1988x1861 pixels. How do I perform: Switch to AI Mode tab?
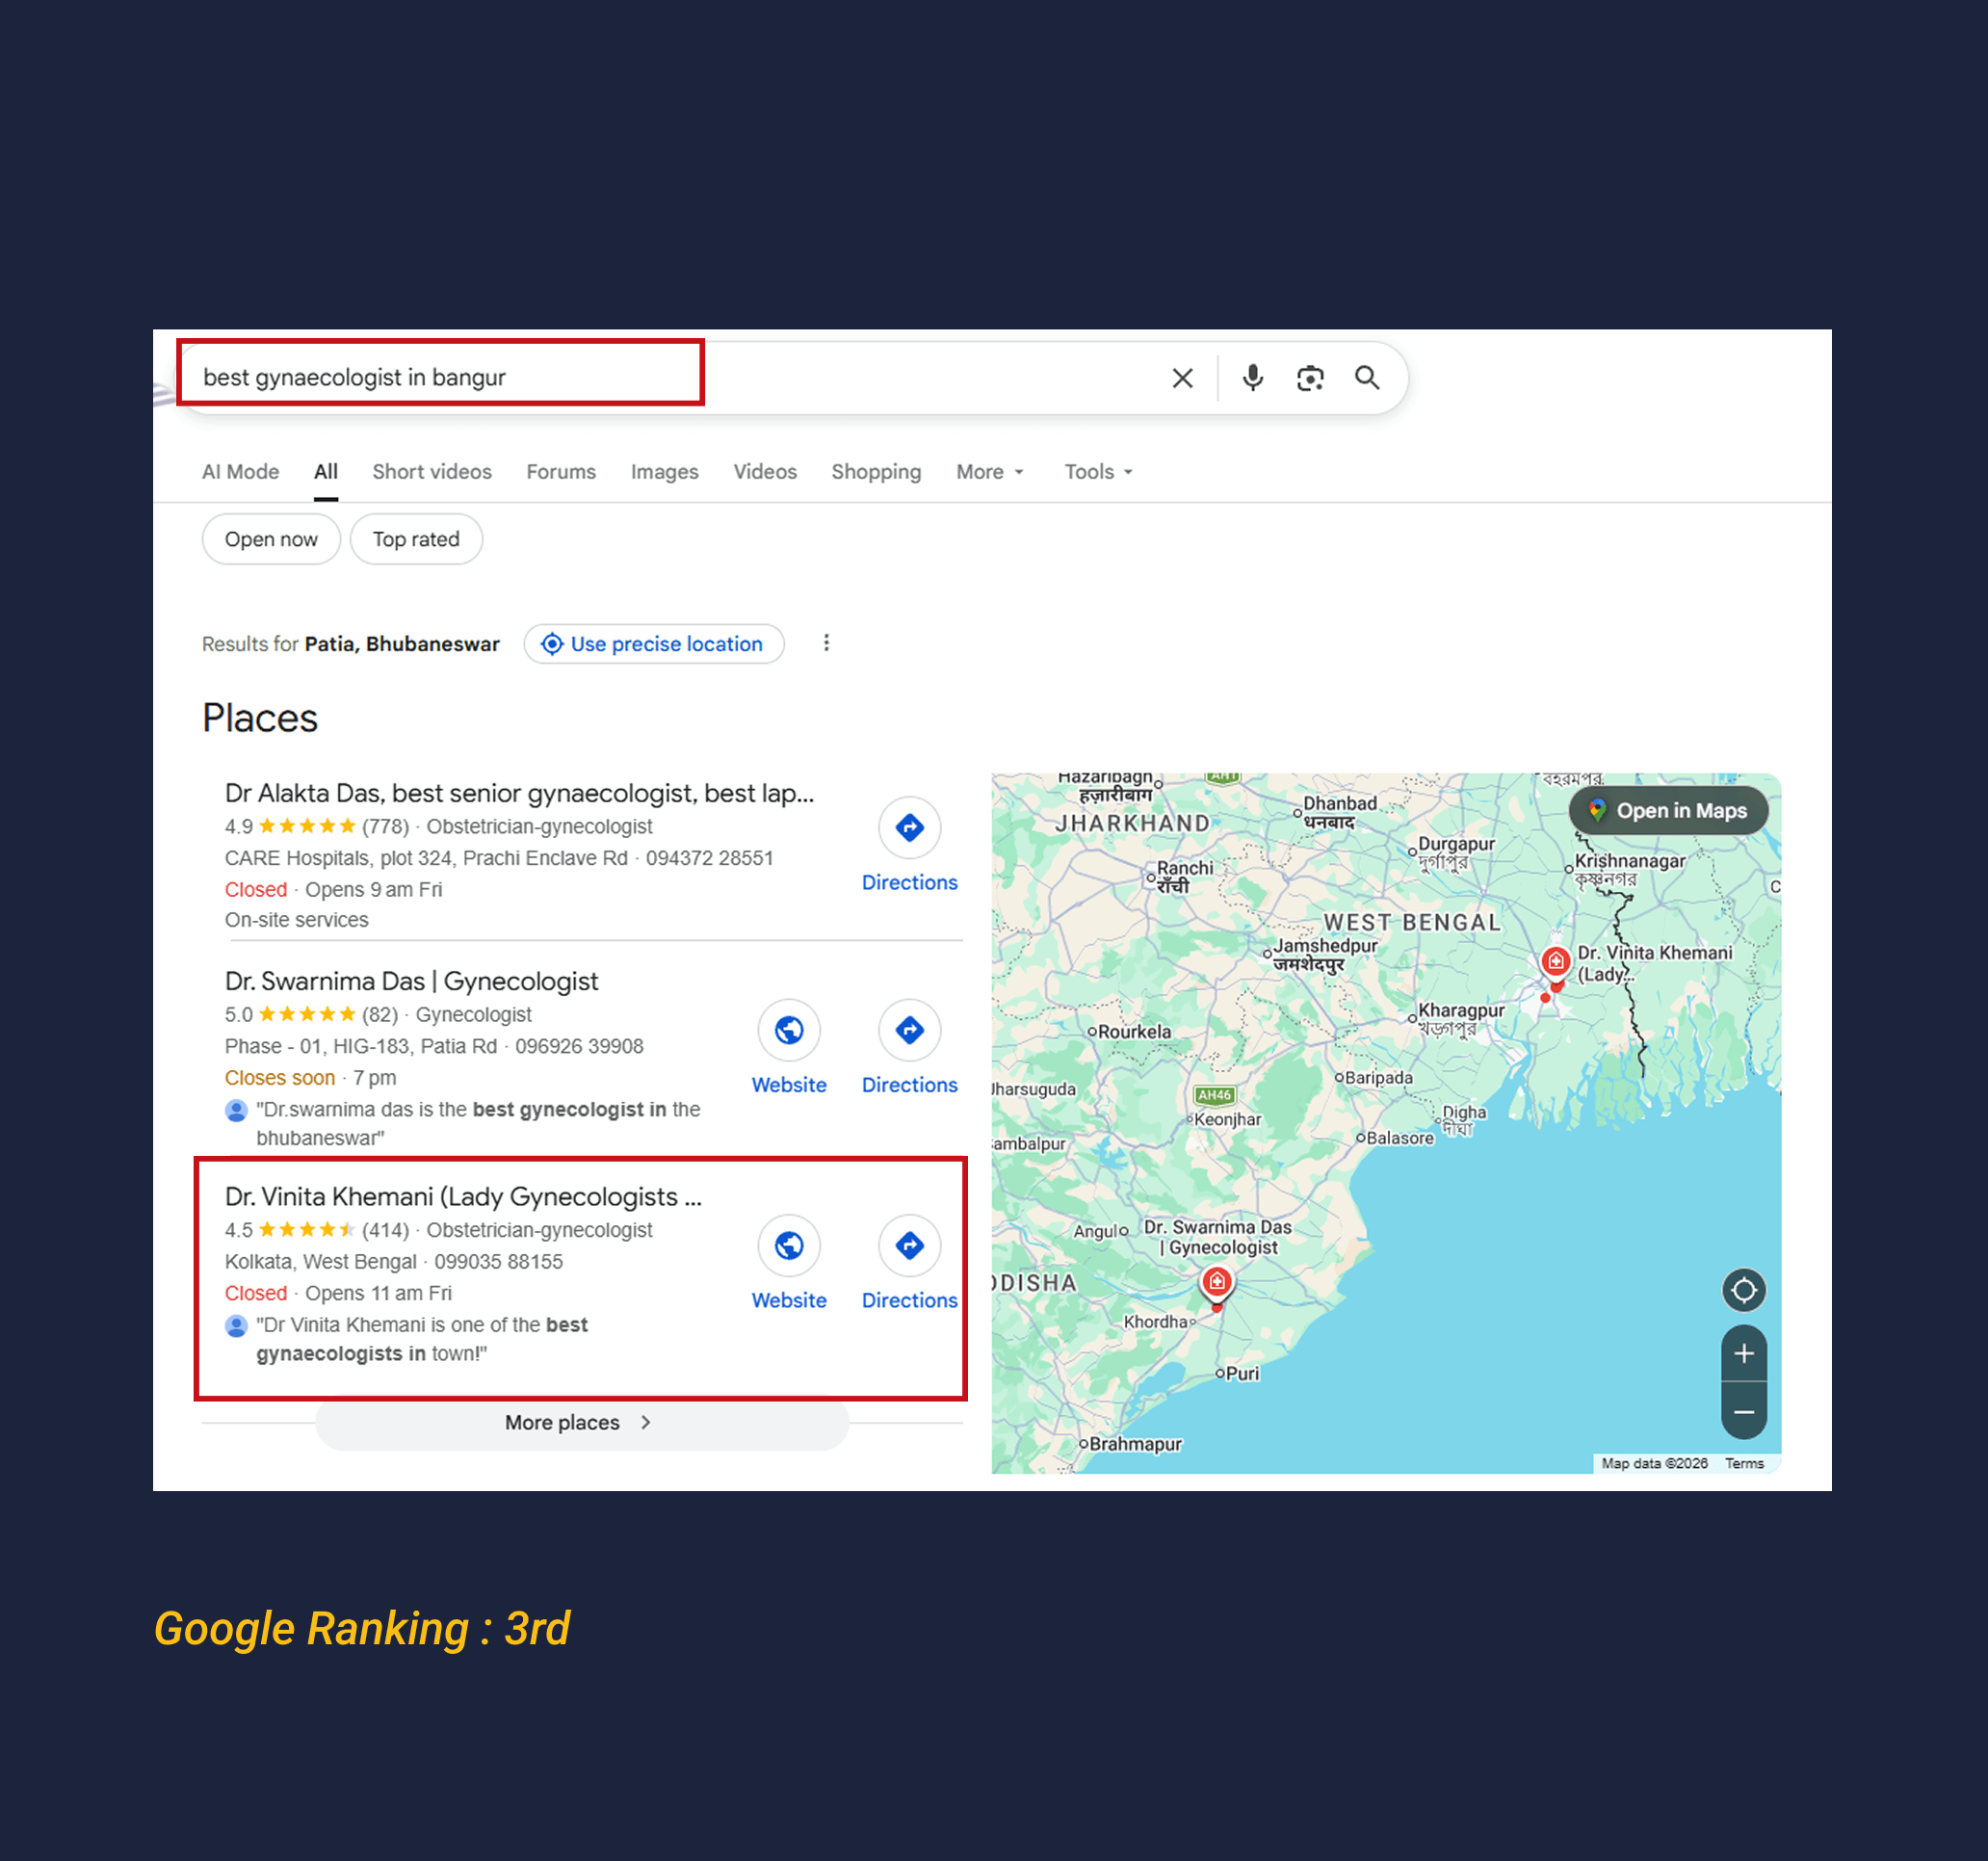(240, 472)
